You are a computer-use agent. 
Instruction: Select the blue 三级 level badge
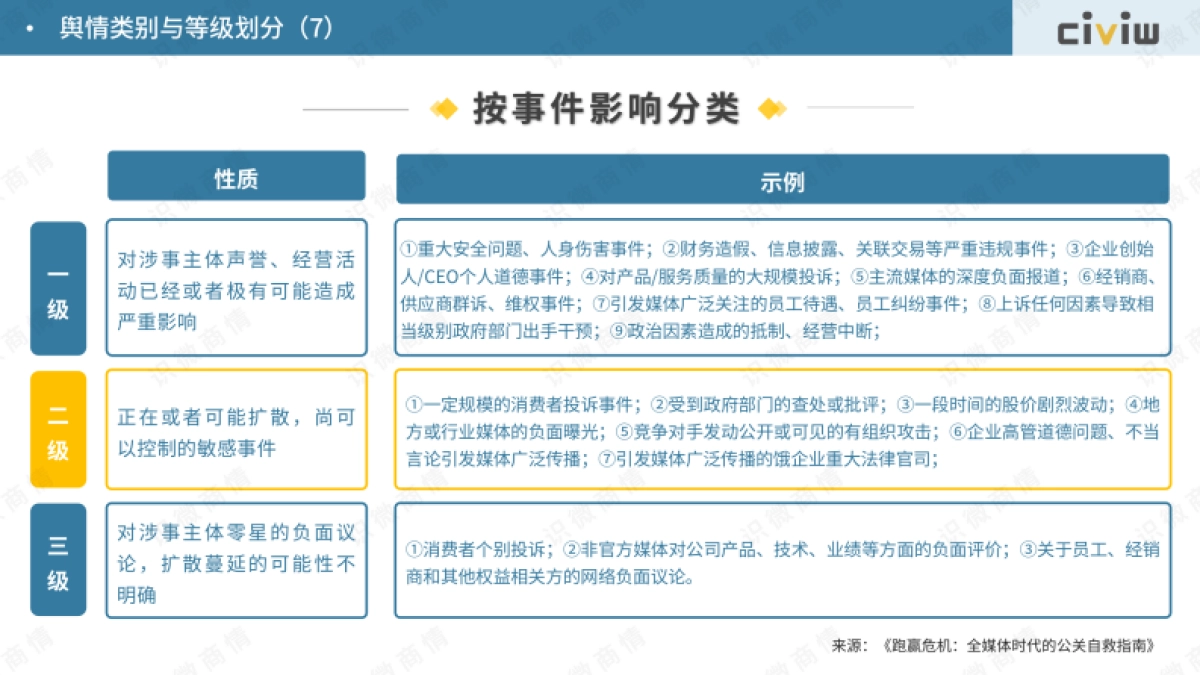58,560
